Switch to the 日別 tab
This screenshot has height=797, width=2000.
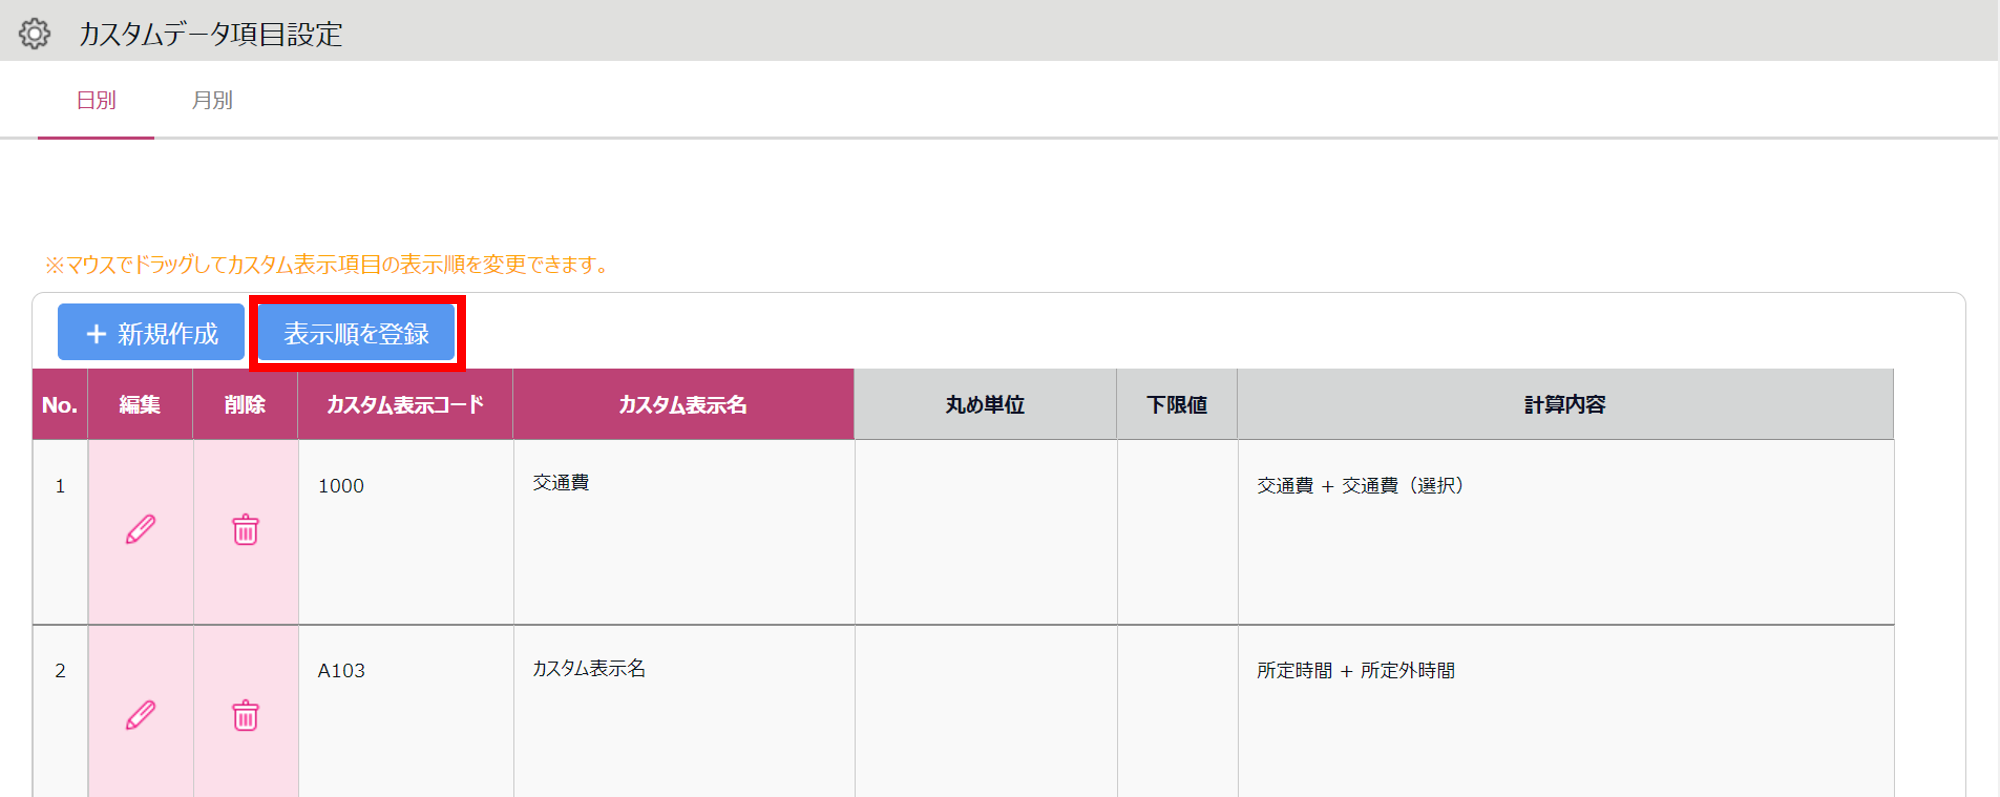pos(96,100)
